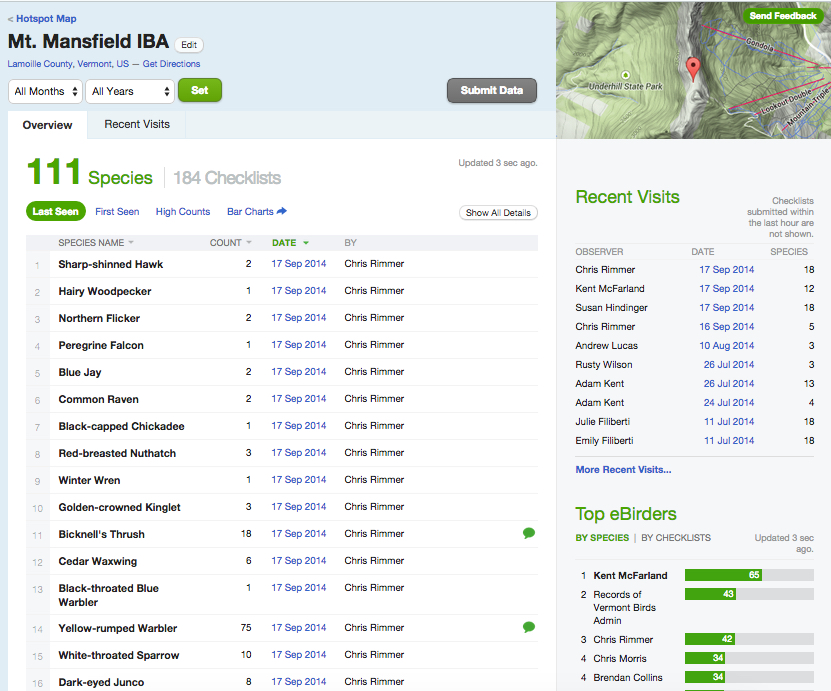This screenshot has width=831, height=691.
Task: Click the Send Feedback button on map
Action: [x=783, y=16]
